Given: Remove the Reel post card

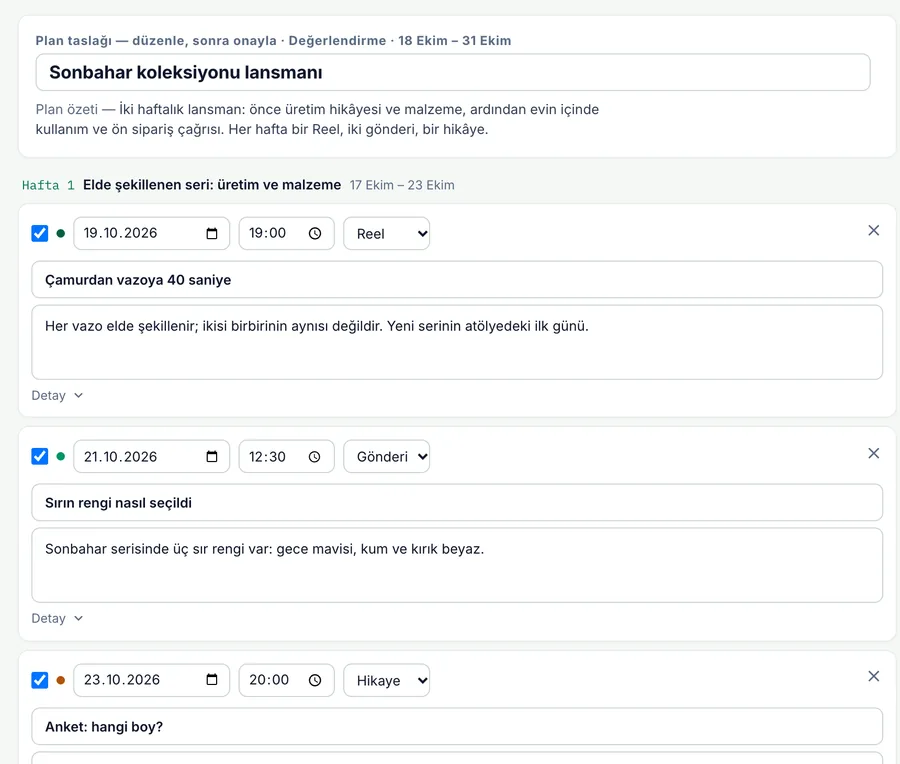Looking at the screenshot, I should (874, 230).
